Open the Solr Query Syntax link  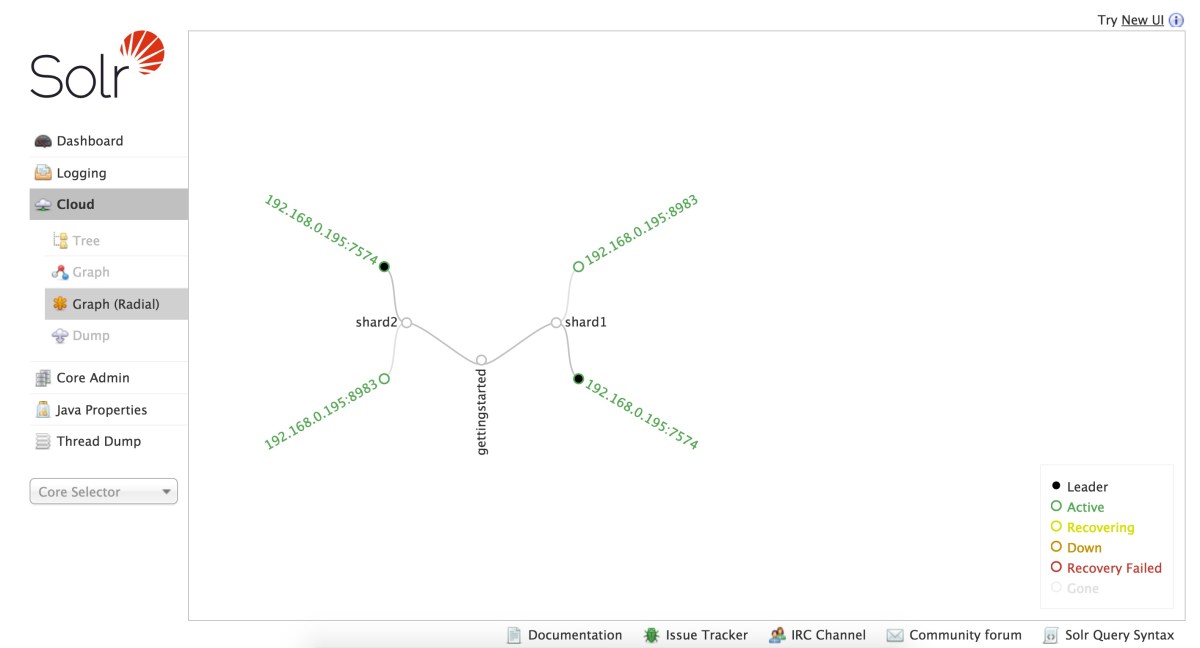1121,635
